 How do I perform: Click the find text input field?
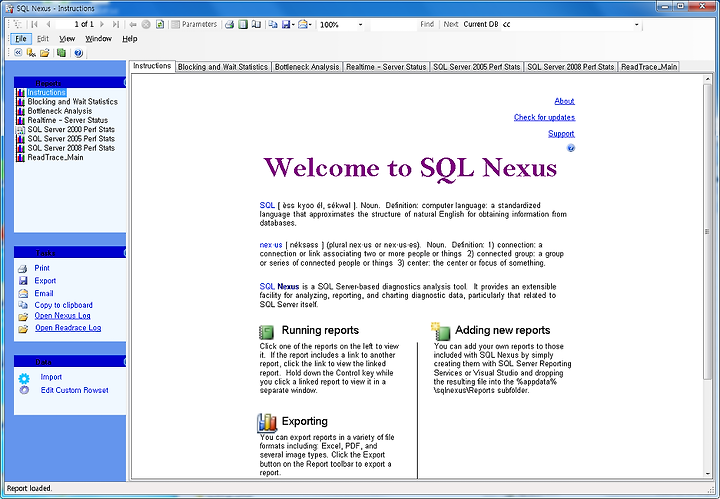(393, 24)
